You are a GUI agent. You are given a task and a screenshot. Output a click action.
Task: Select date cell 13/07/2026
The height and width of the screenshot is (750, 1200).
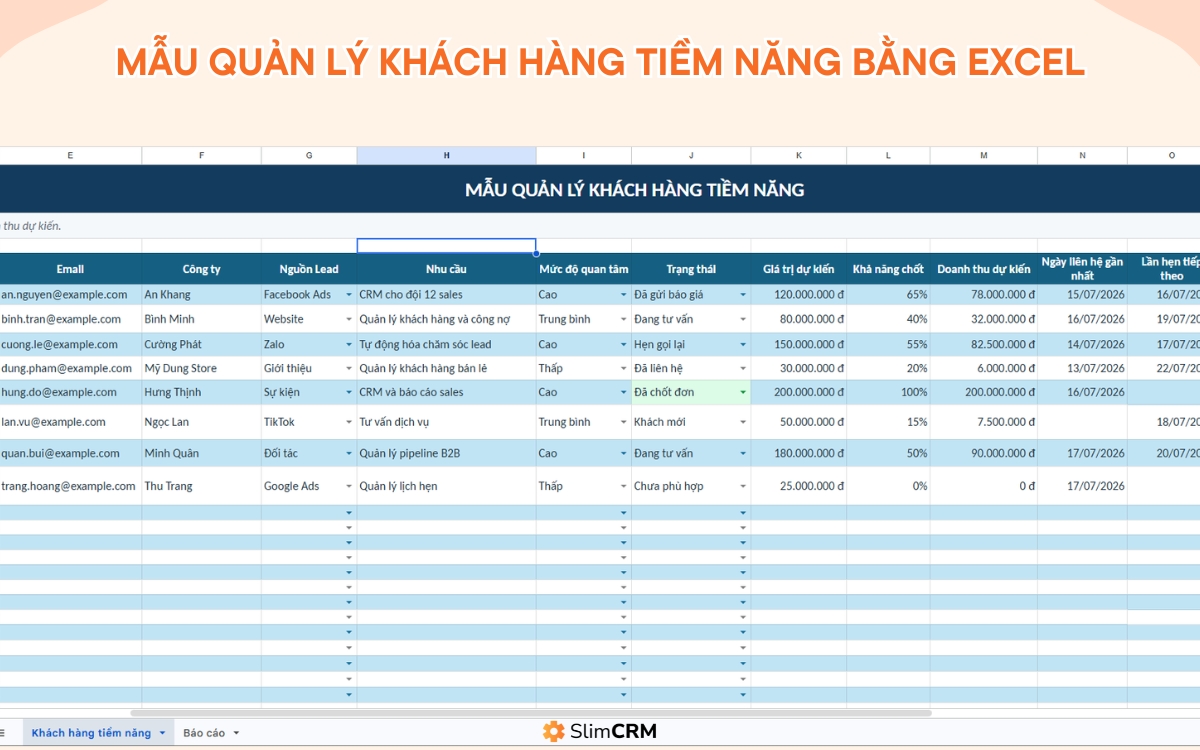coord(1082,368)
